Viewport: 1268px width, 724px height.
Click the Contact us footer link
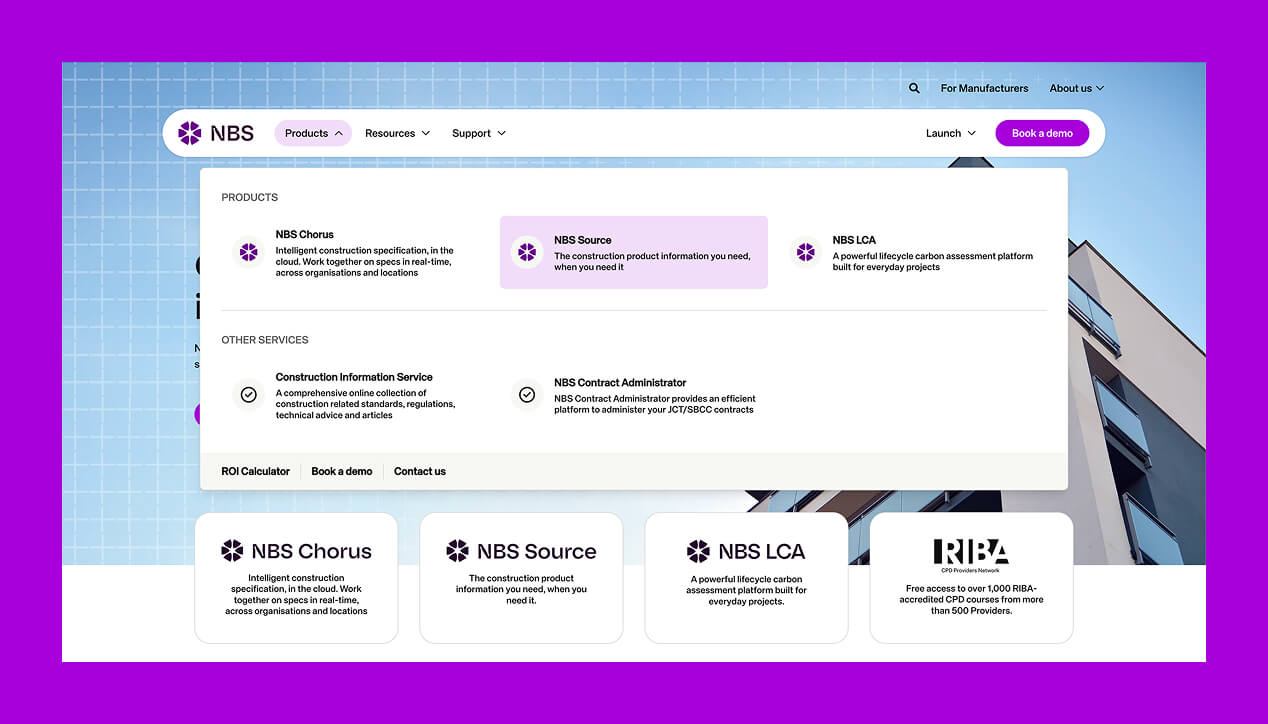[x=420, y=471]
